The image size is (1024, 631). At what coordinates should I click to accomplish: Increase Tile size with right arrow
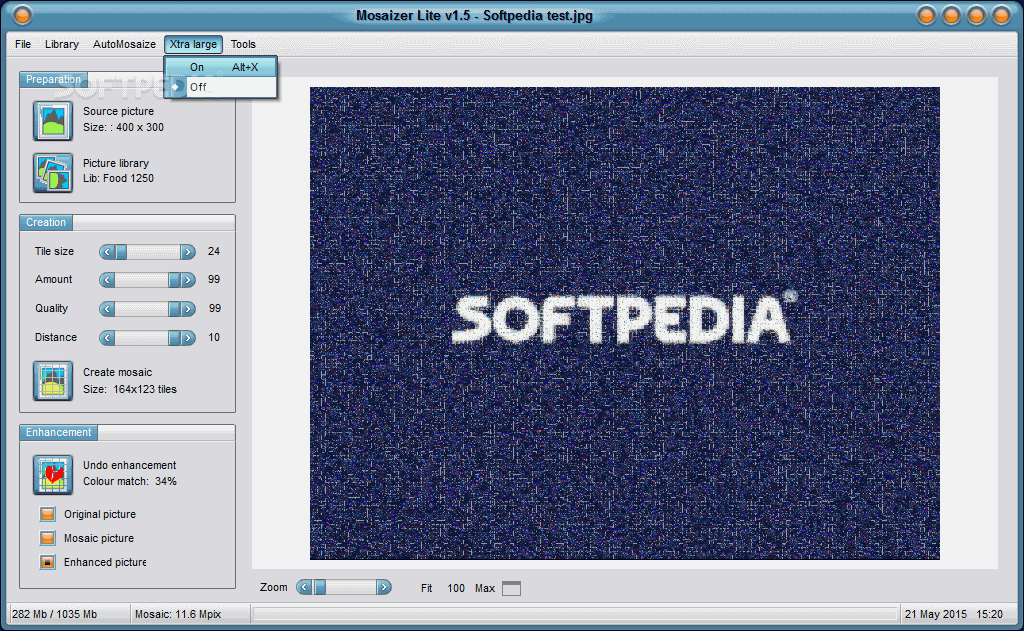(x=187, y=251)
